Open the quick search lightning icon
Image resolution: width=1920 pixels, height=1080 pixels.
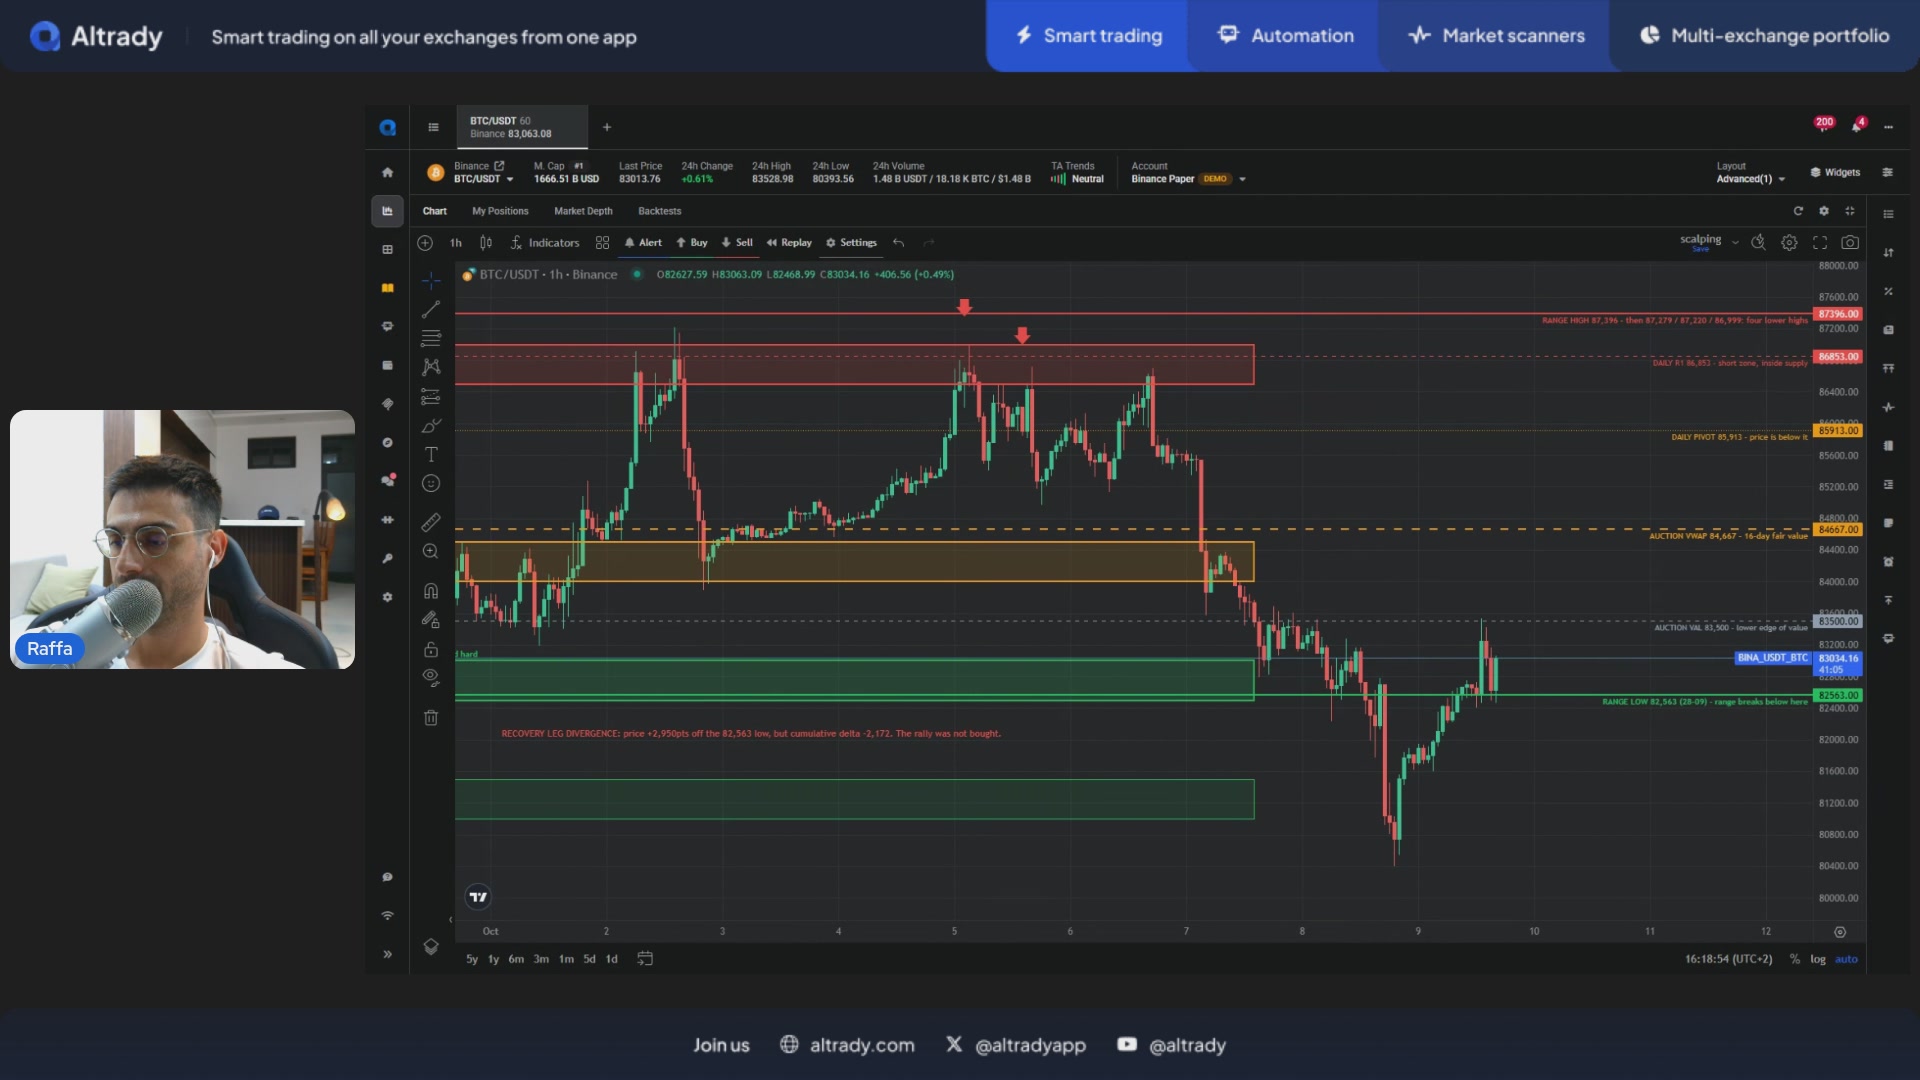coord(1758,242)
